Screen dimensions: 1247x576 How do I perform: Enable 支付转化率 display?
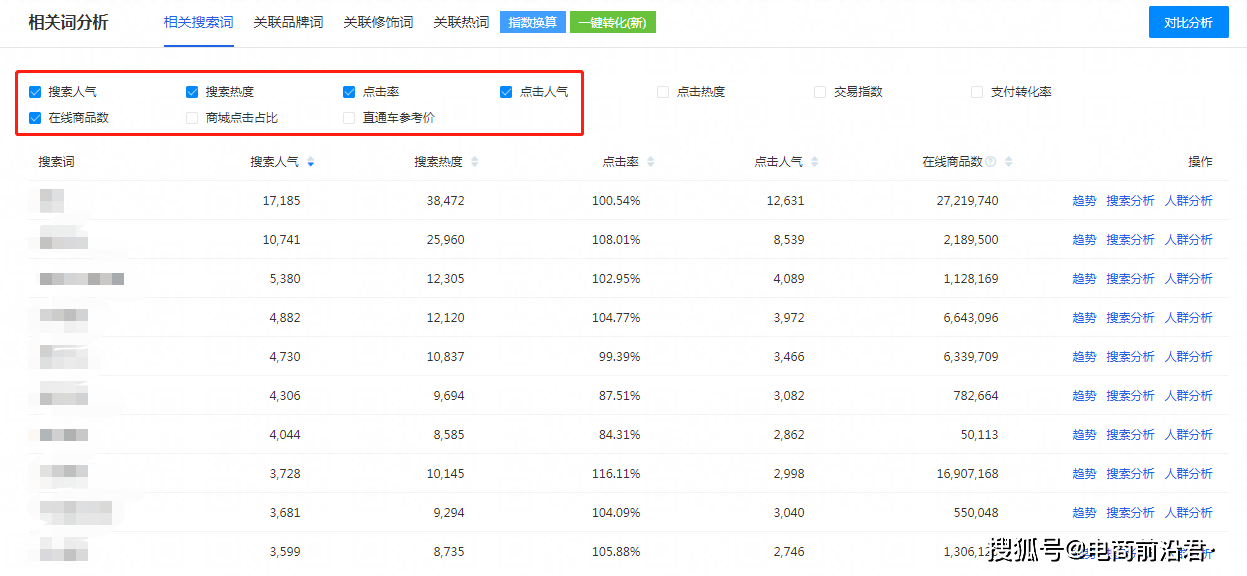pyautogui.click(x=976, y=91)
